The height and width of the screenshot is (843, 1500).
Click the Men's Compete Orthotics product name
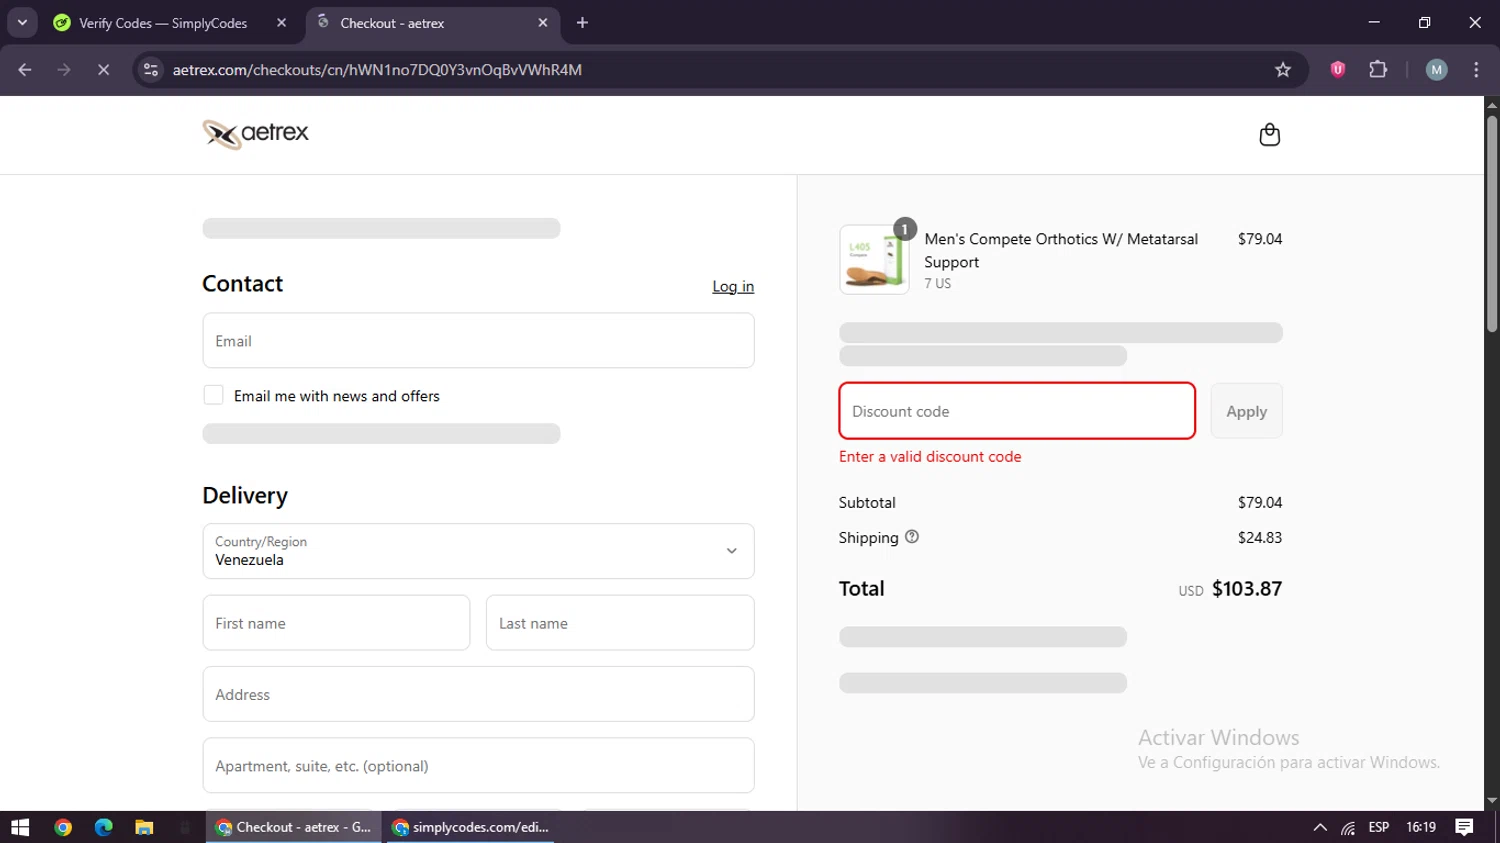1061,250
